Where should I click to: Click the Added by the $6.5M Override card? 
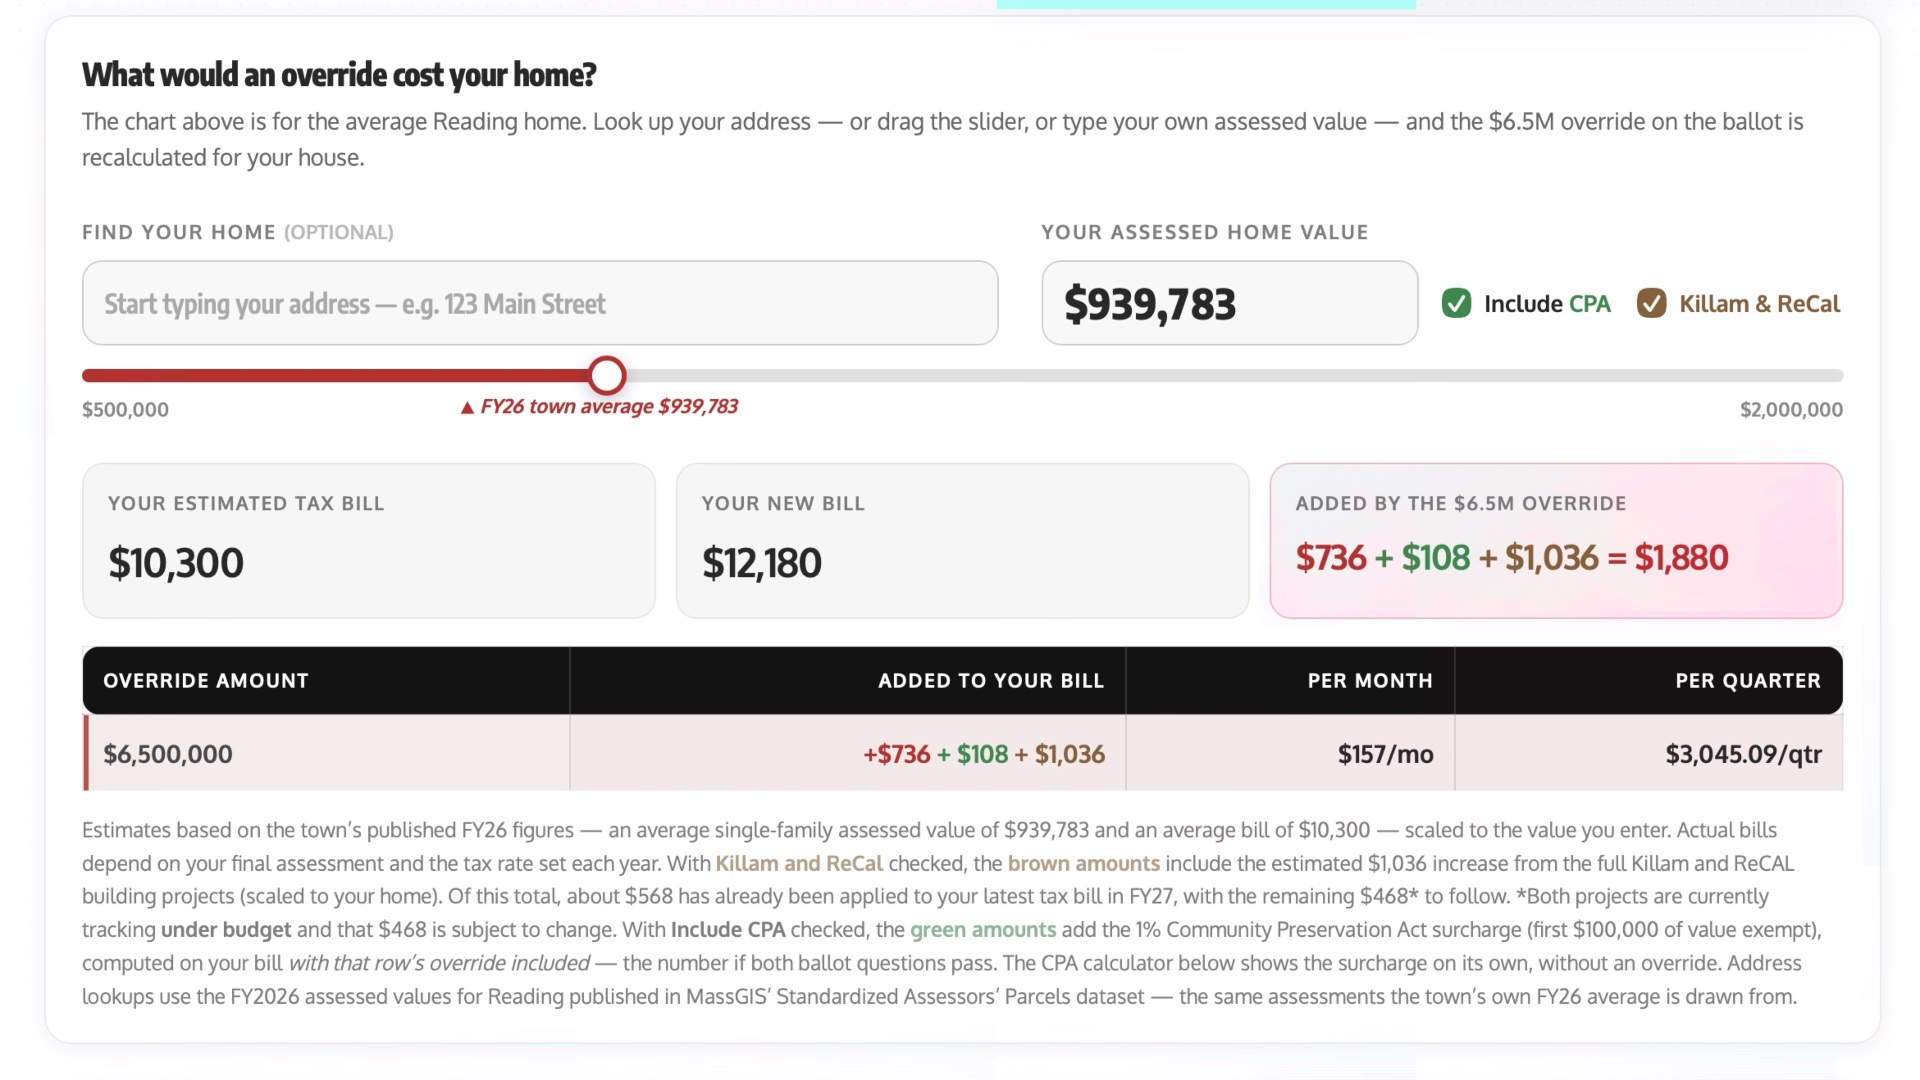coord(1556,540)
